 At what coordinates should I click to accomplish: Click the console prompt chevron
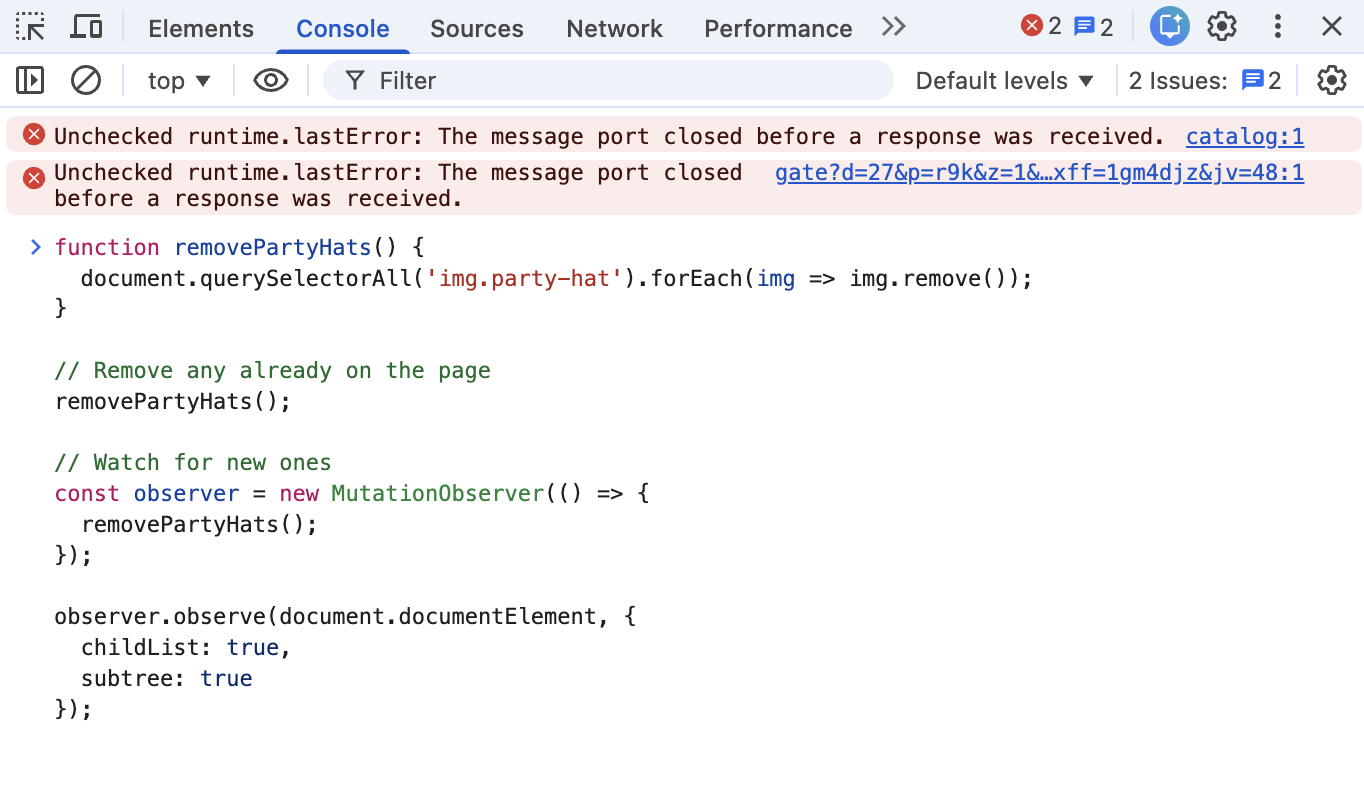[x=36, y=247]
